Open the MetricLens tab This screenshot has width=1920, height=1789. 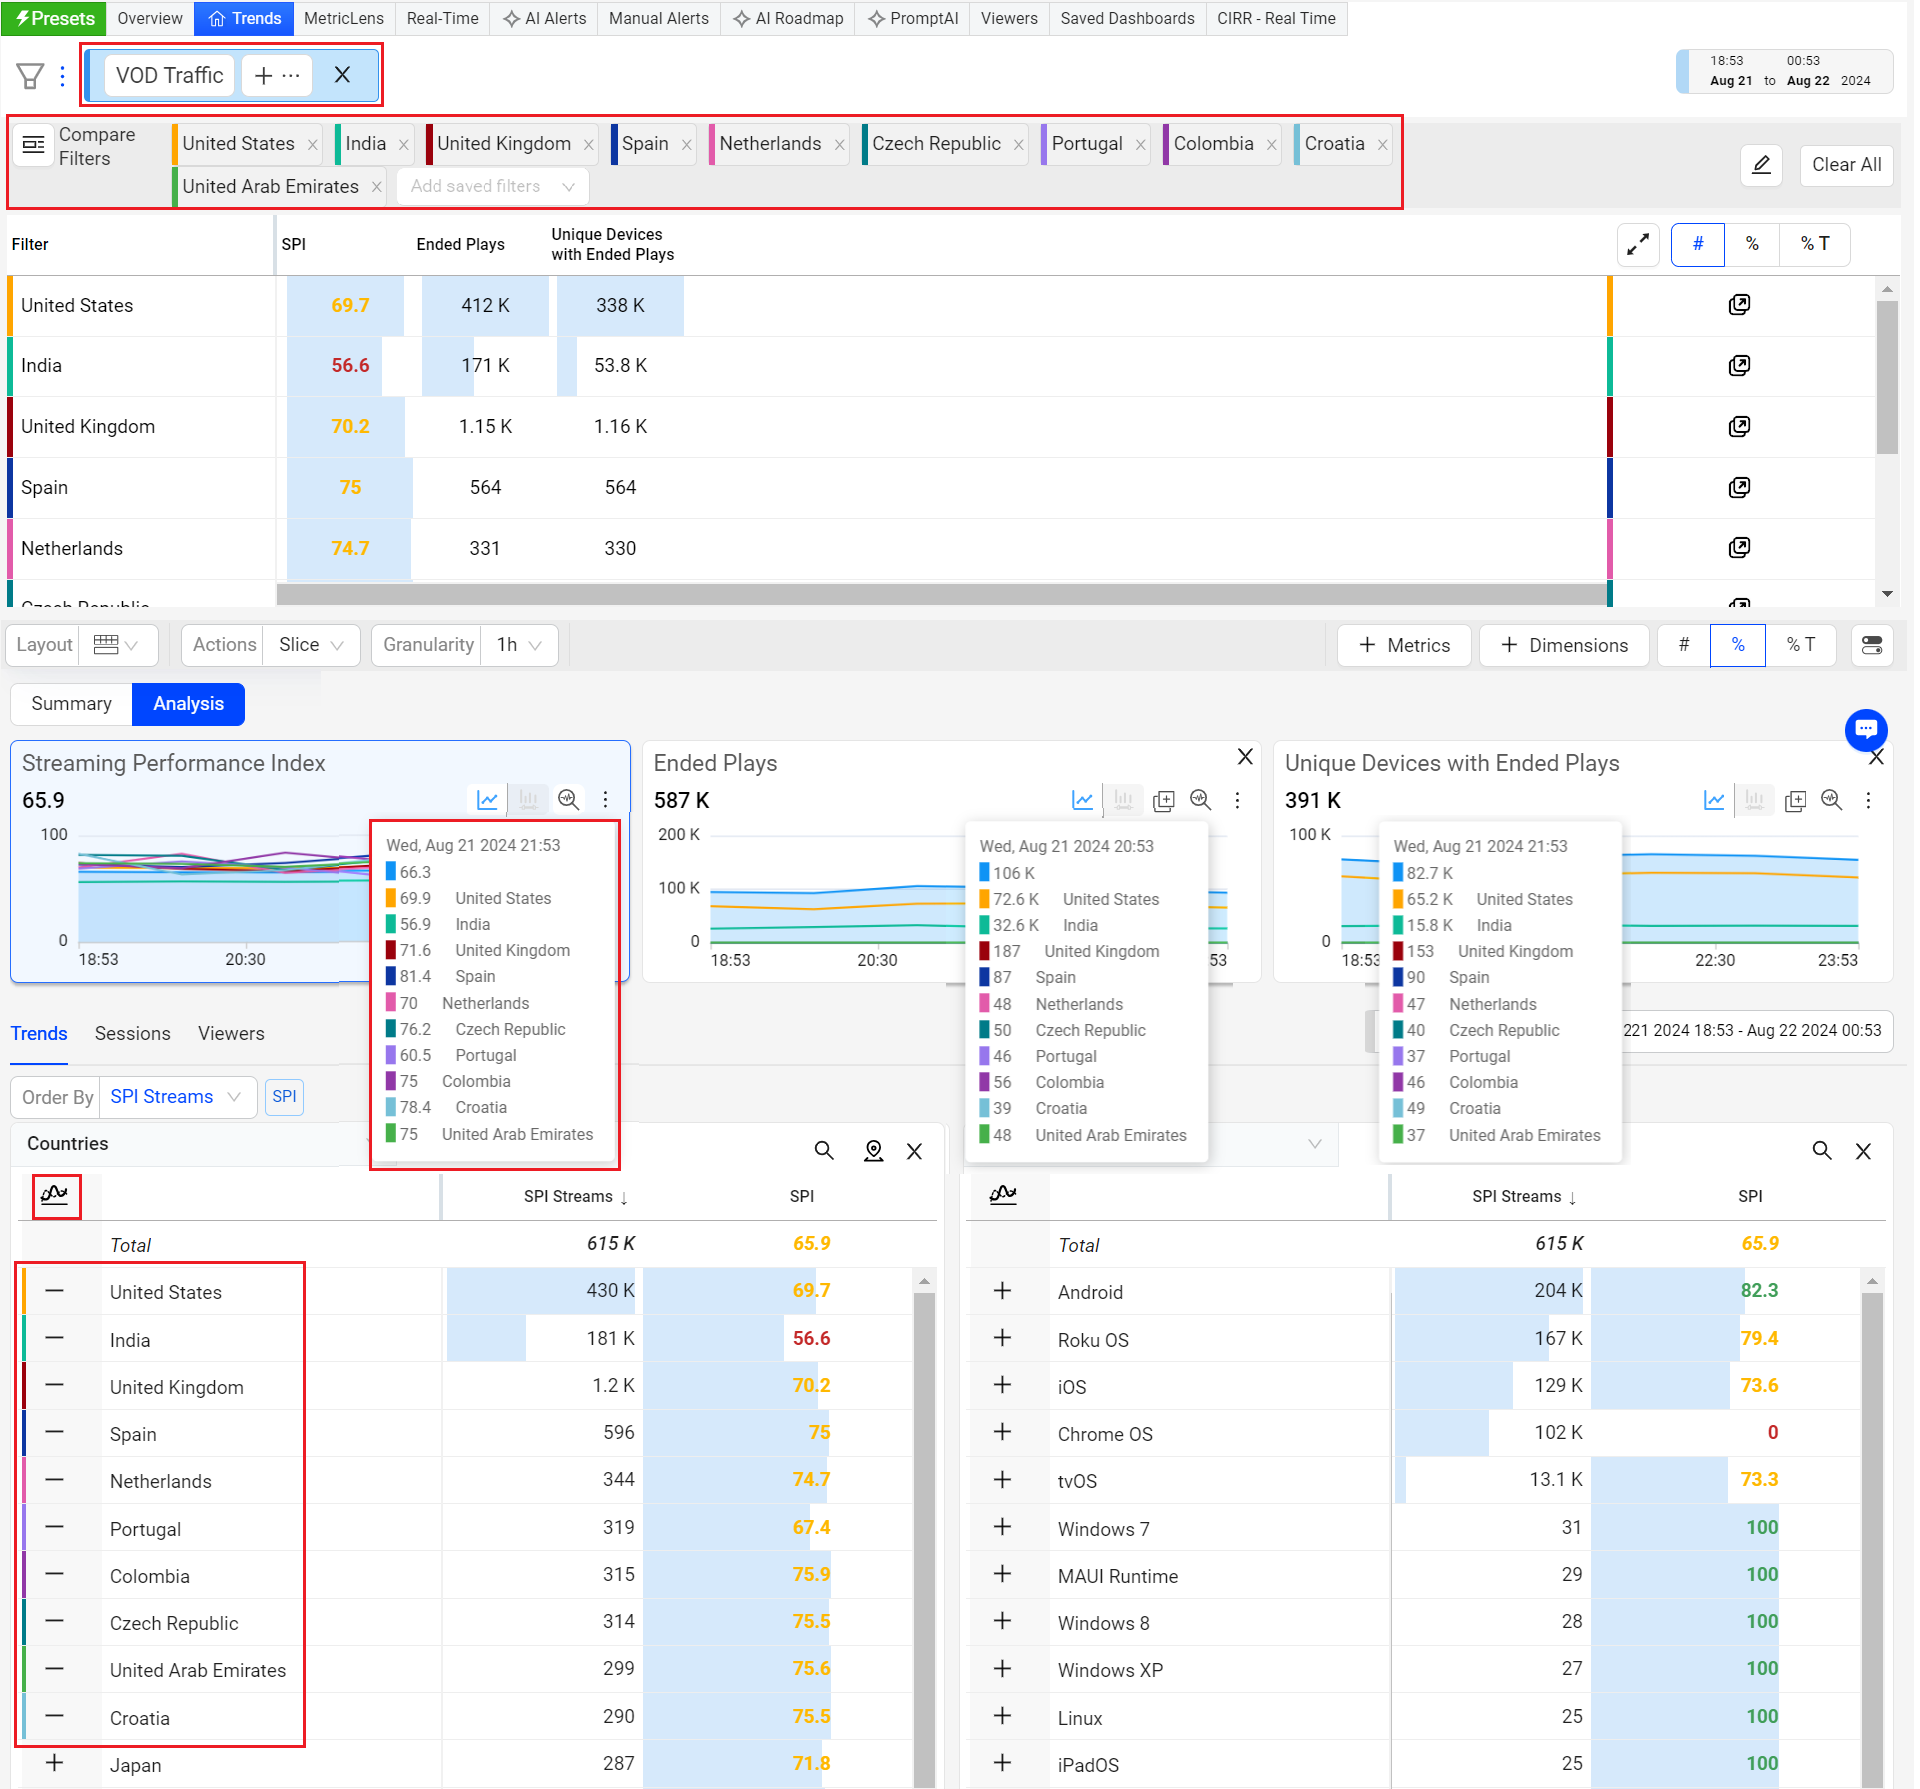[x=343, y=18]
